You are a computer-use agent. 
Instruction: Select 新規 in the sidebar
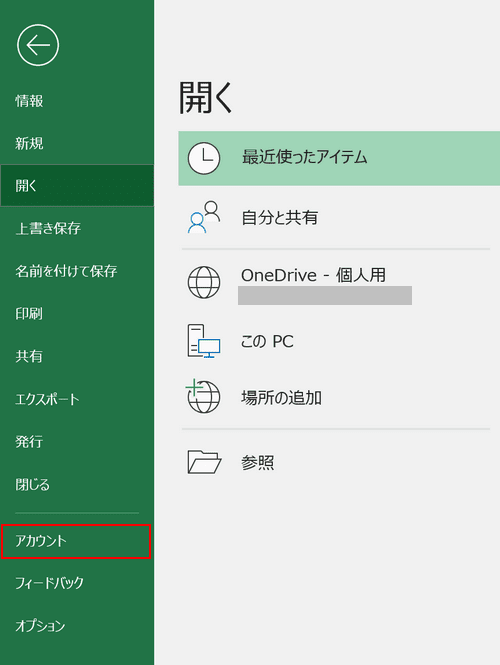pos(77,143)
